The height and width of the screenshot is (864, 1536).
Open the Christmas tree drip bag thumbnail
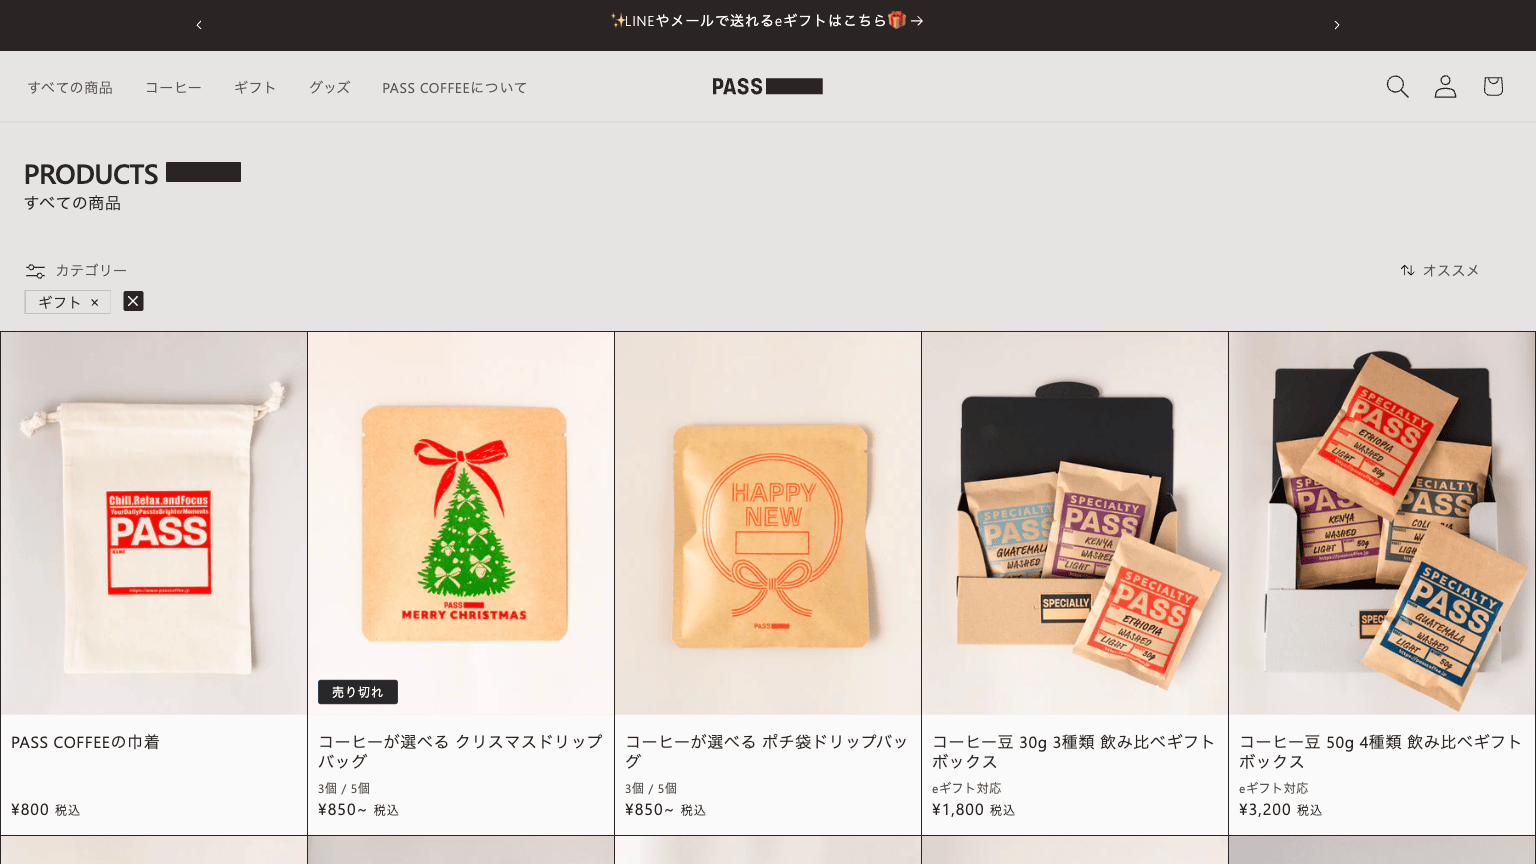(x=461, y=523)
